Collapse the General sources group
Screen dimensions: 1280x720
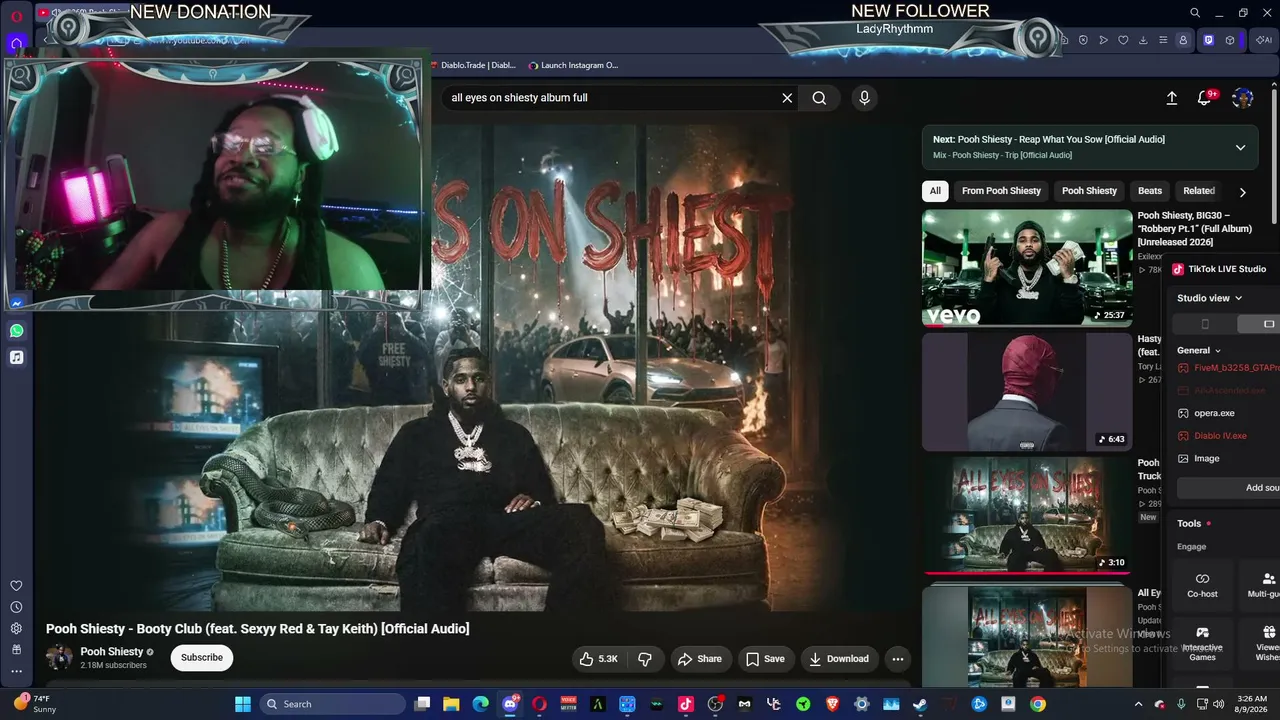1199,350
